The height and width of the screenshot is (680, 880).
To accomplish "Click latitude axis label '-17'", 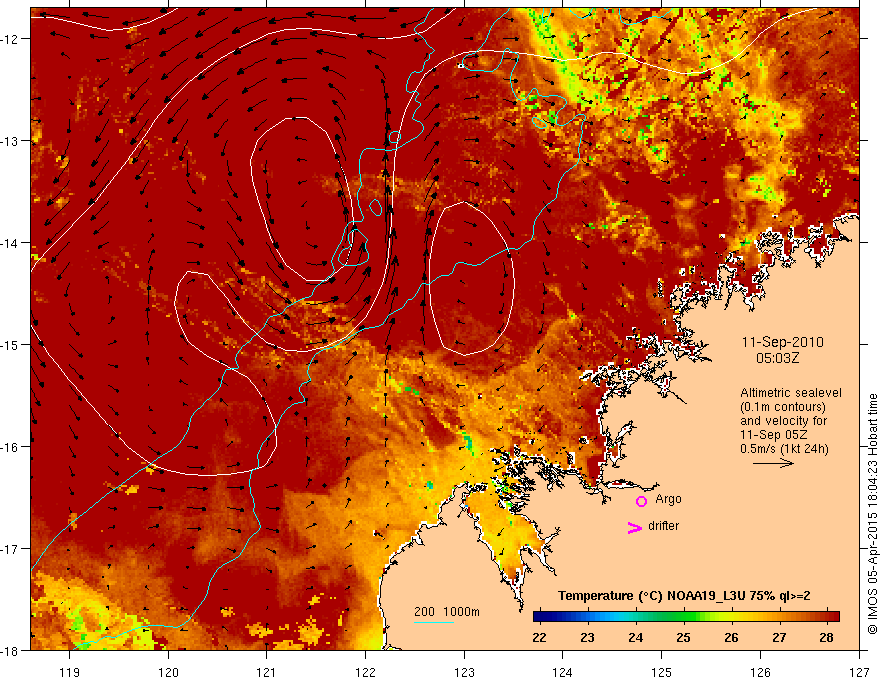I will tap(10, 548).
